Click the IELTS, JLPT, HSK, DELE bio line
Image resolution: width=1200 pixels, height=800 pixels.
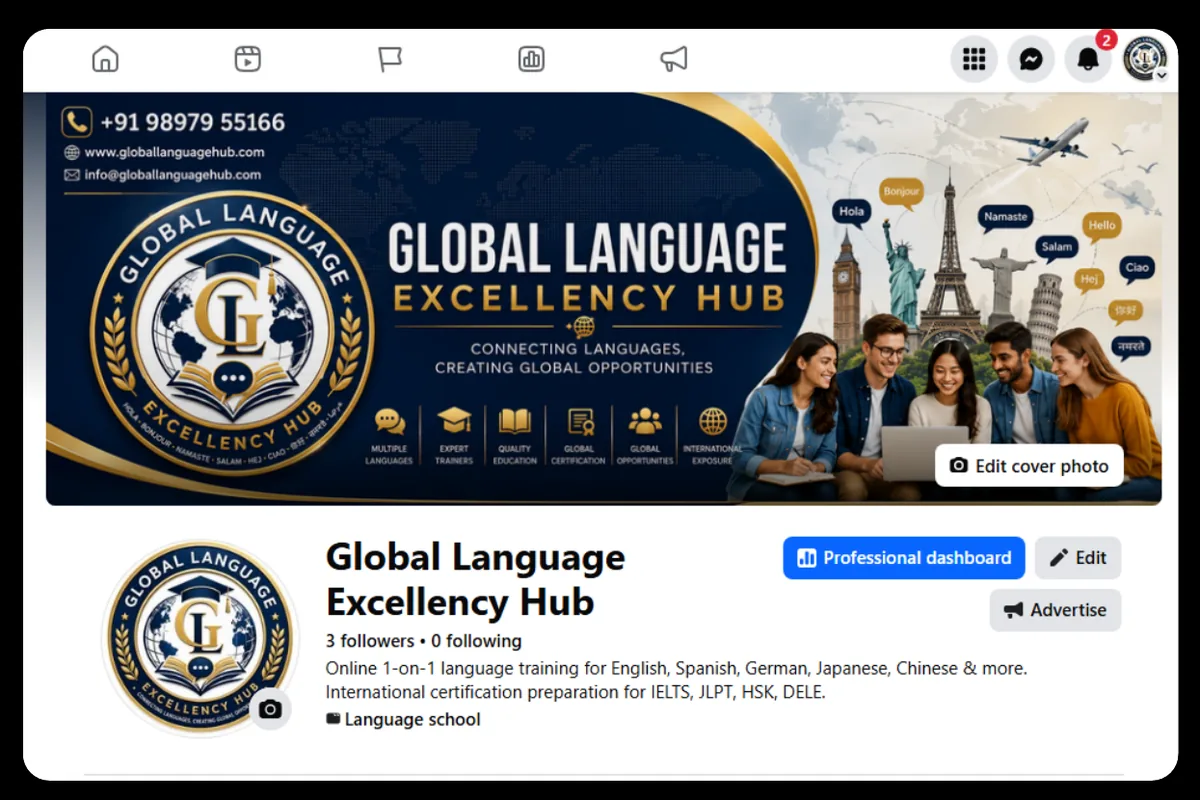(x=576, y=692)
